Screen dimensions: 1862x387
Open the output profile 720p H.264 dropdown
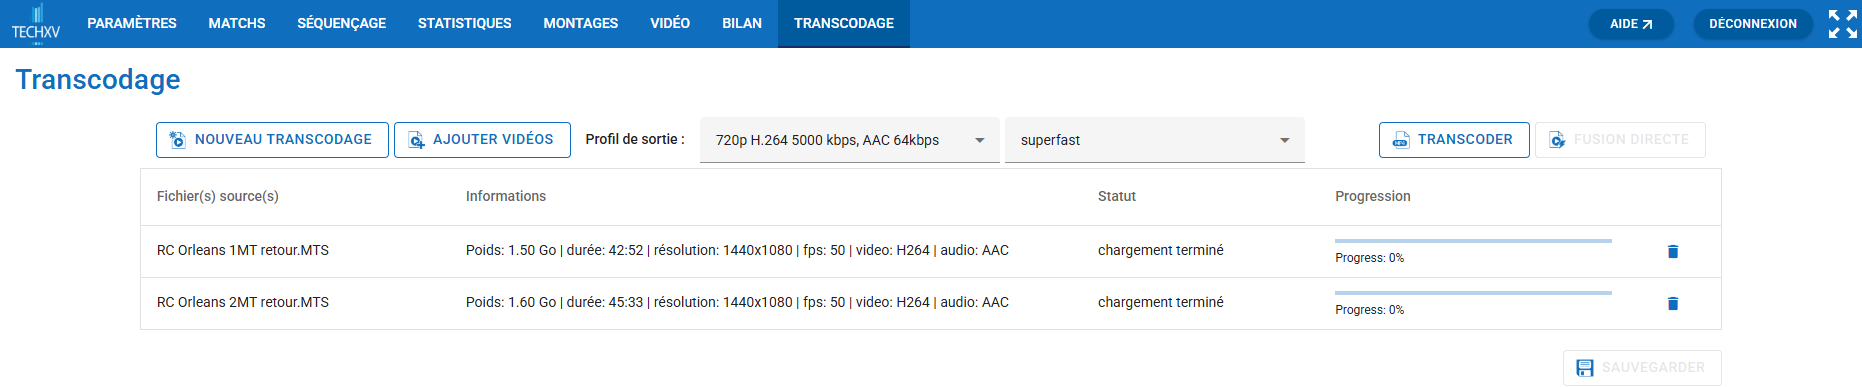(x=850, y=140)
